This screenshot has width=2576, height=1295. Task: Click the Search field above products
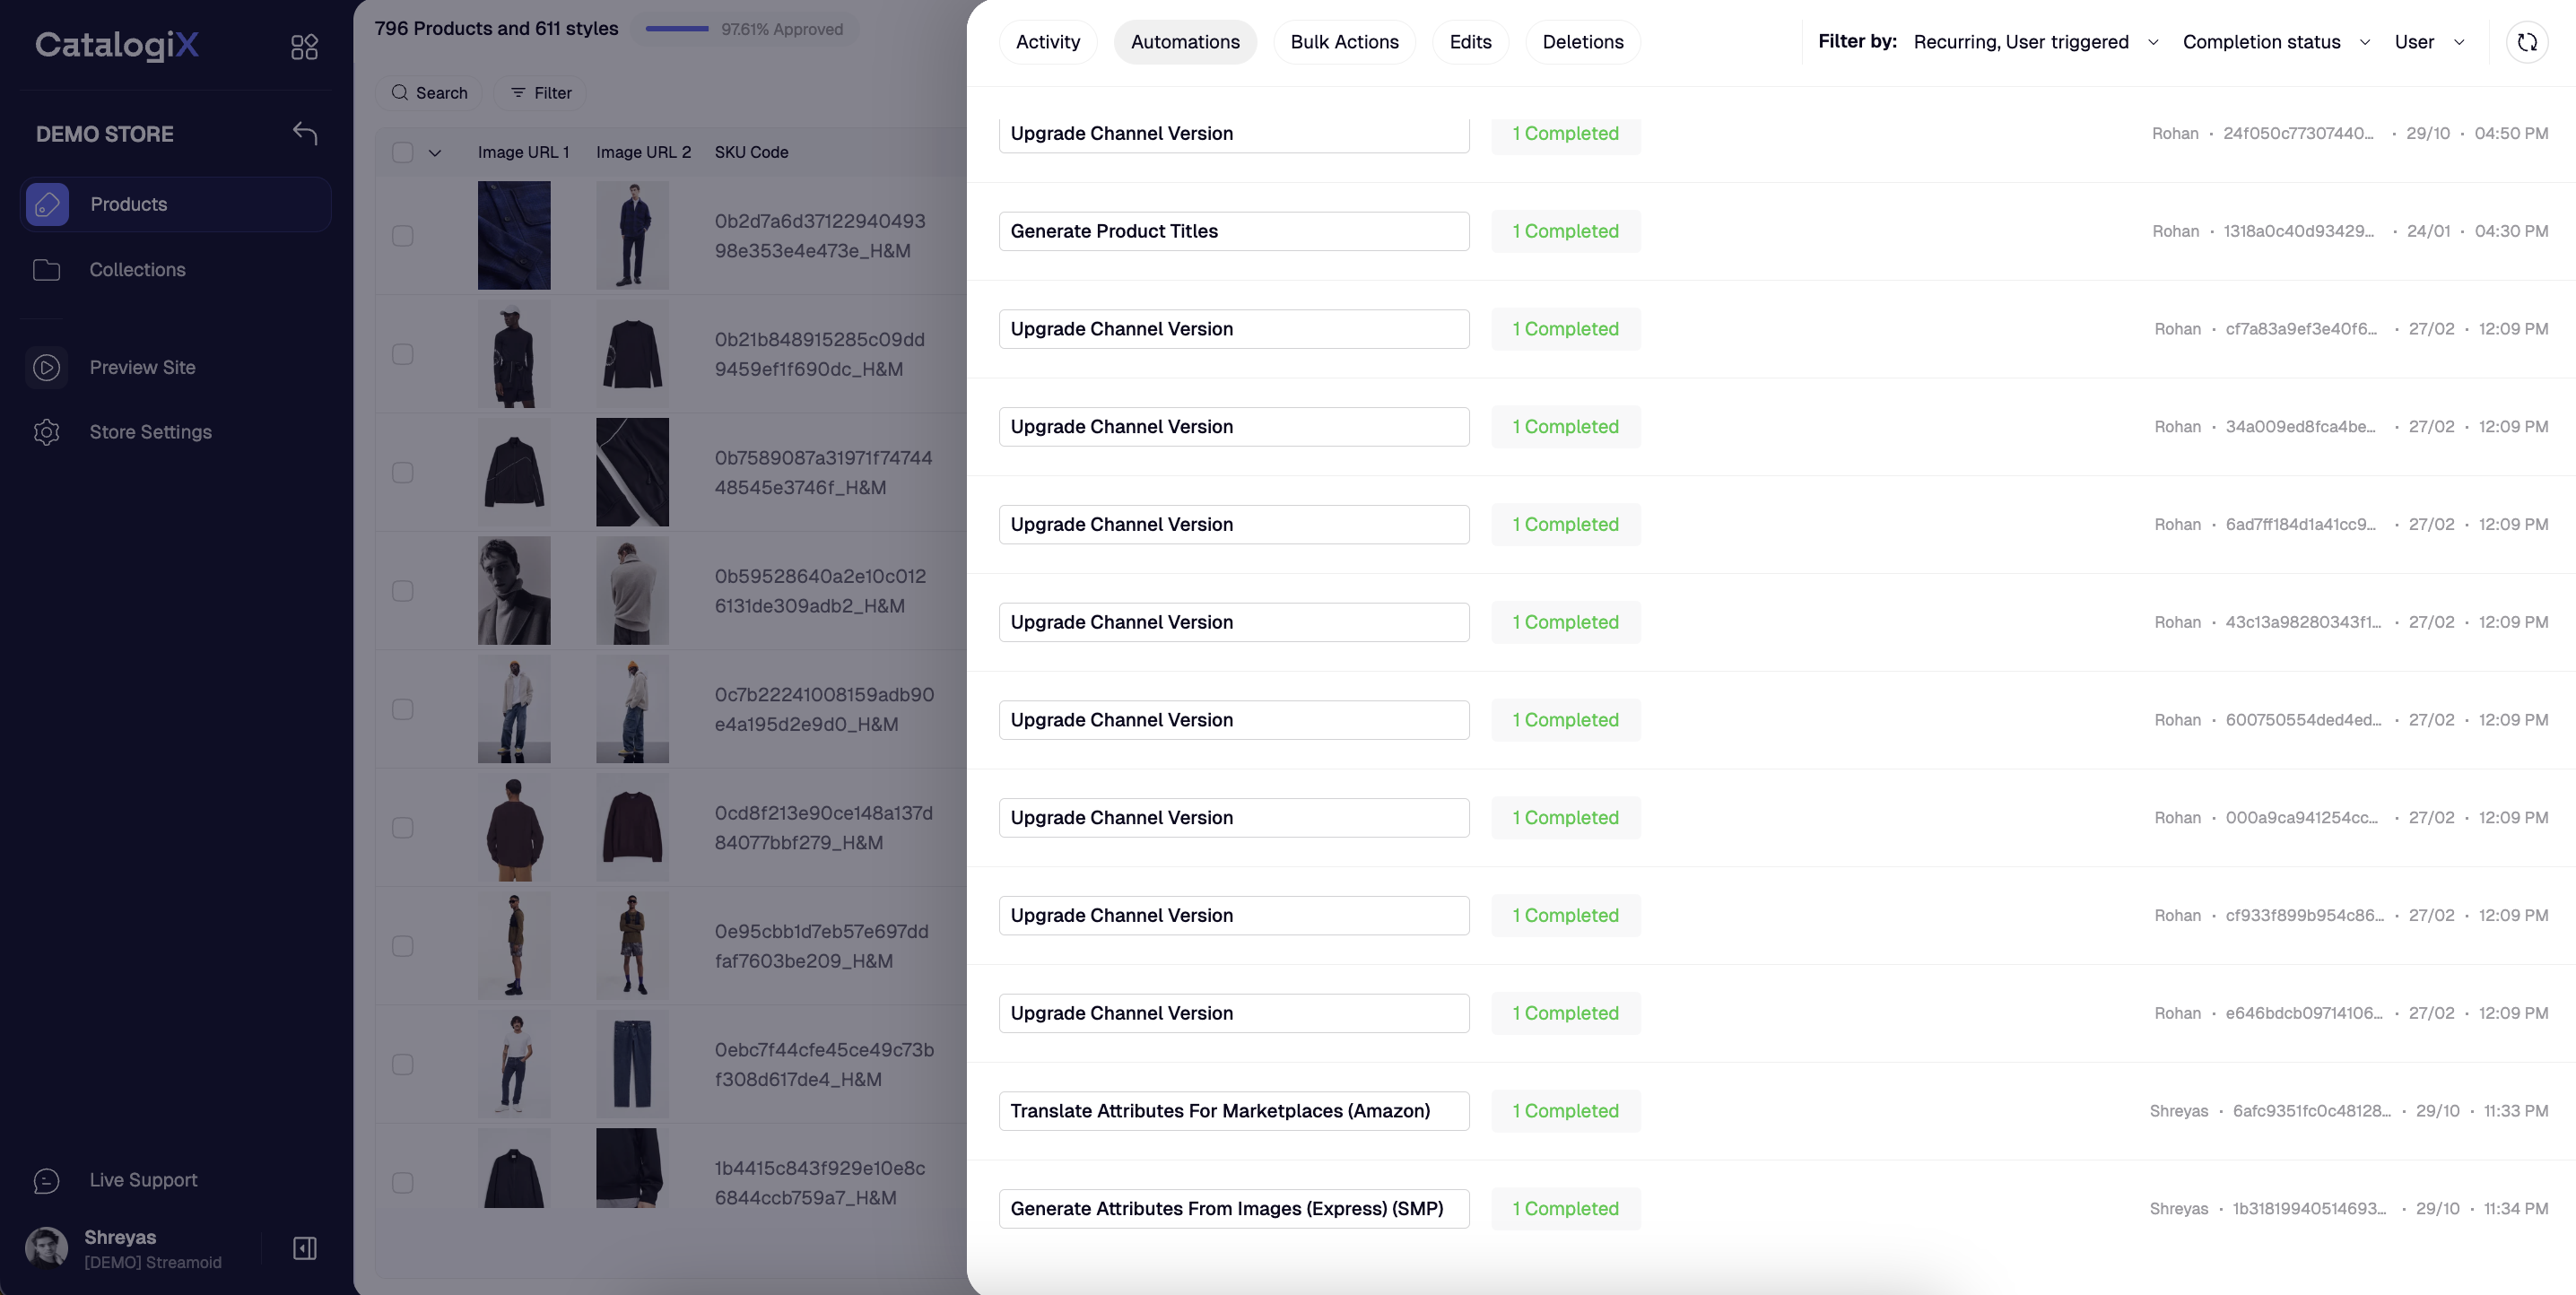click(x=429, y=93)
